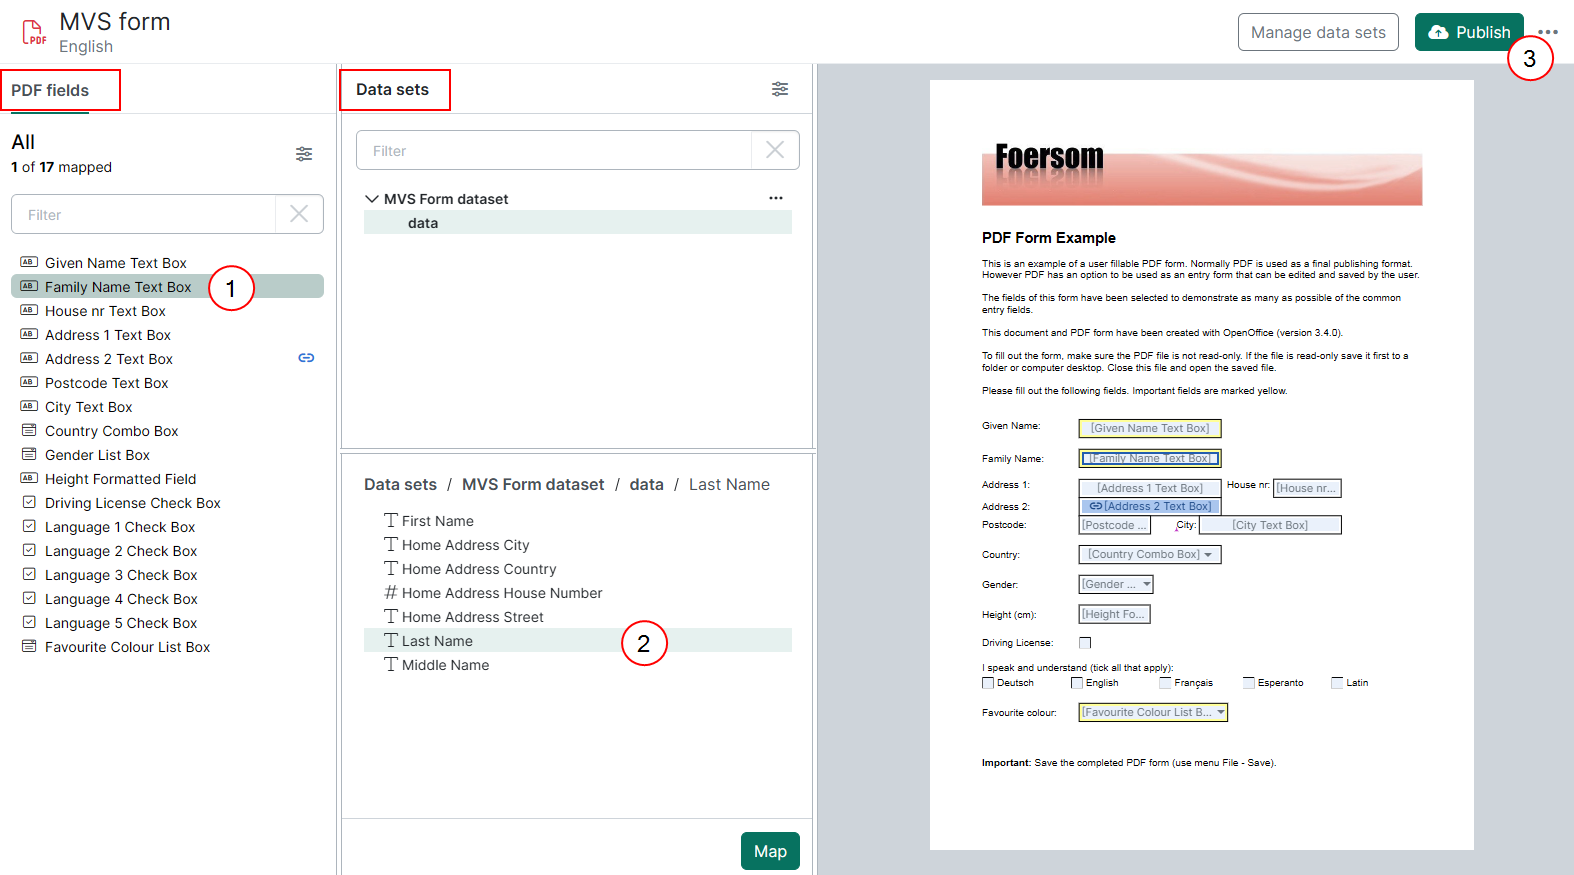Viewport: 1574px width, 875px height.
Task: Open Data sets panel settings icon
Action: 780,89
